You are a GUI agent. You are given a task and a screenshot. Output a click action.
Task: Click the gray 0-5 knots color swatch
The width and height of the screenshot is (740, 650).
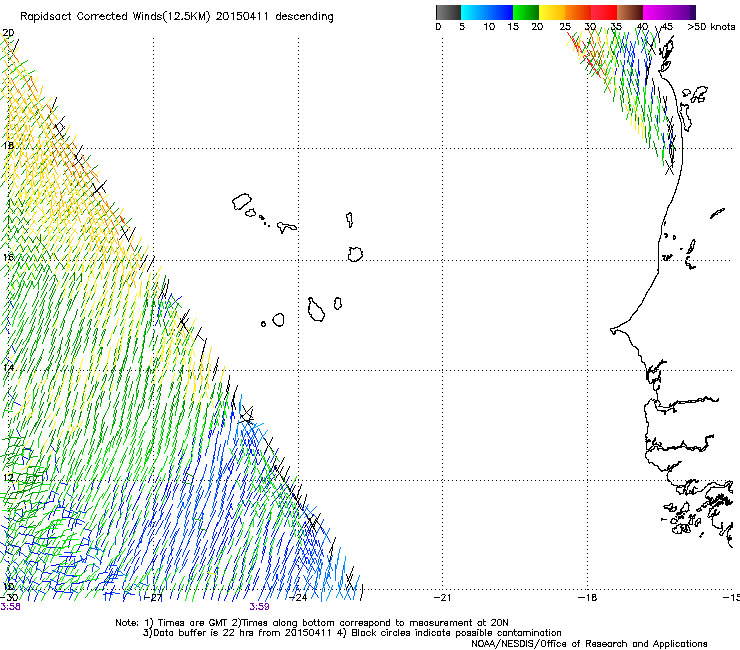coord(448,12)
